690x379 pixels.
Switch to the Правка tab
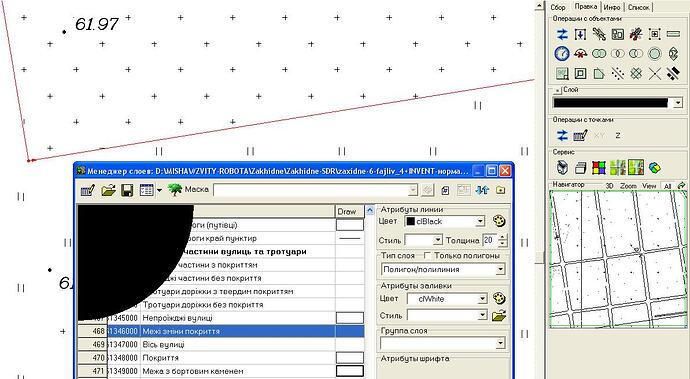coord(586,7)
